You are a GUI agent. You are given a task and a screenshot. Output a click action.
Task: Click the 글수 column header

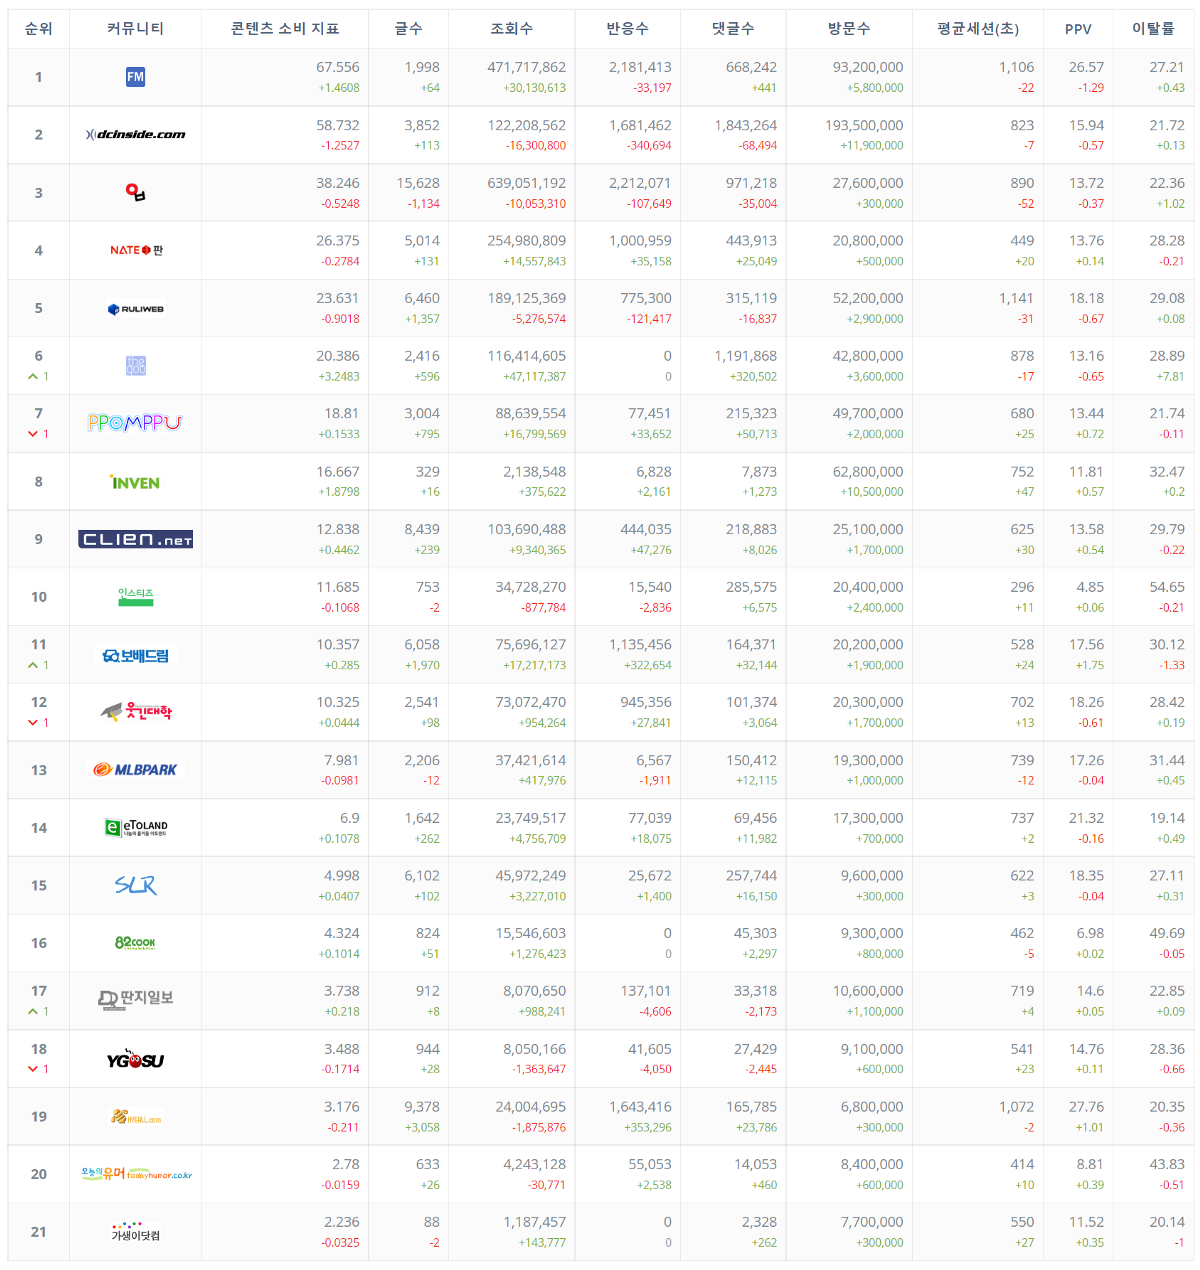coord(408,29)
